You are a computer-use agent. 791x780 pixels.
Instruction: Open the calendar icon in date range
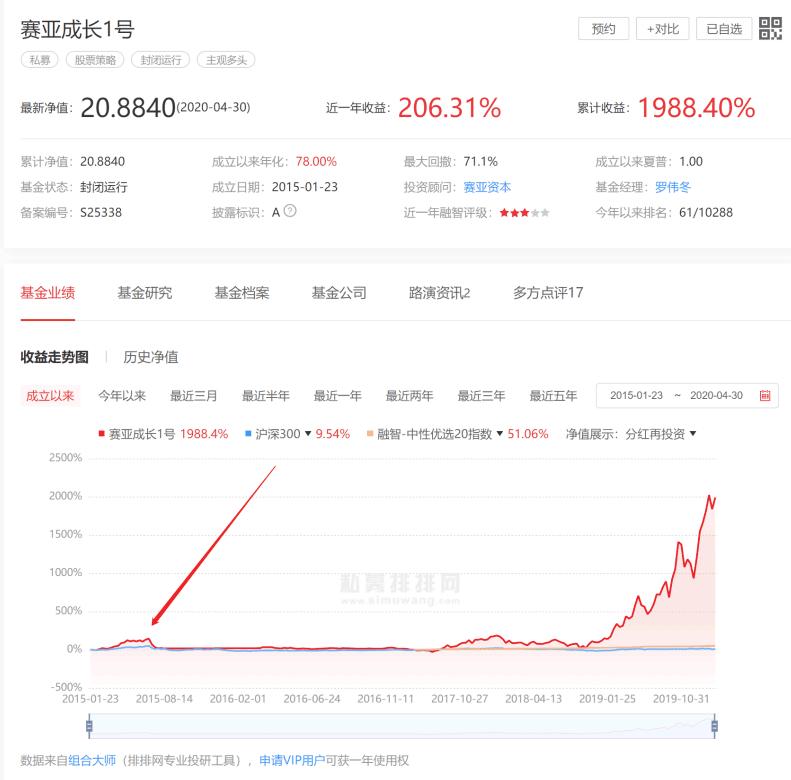click(x=765, y=396)
